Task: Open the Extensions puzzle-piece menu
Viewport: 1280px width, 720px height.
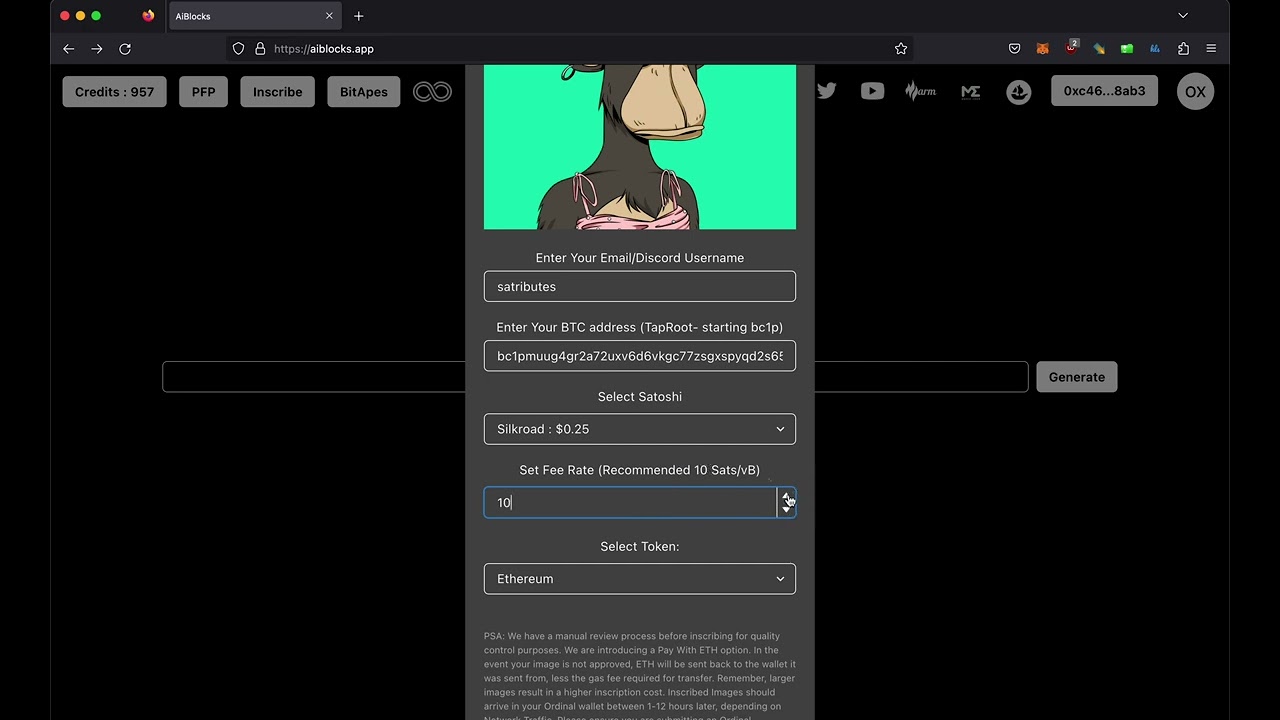Action: pos(1183,48)
